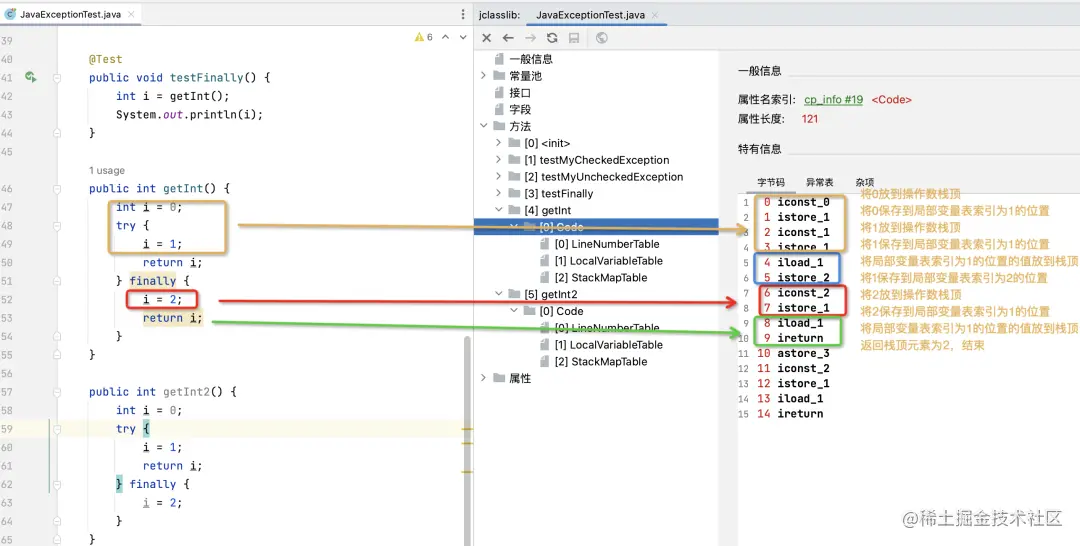Go to previous highlighted problem arrow
The image size is (1080, 546).
point(445,37)
